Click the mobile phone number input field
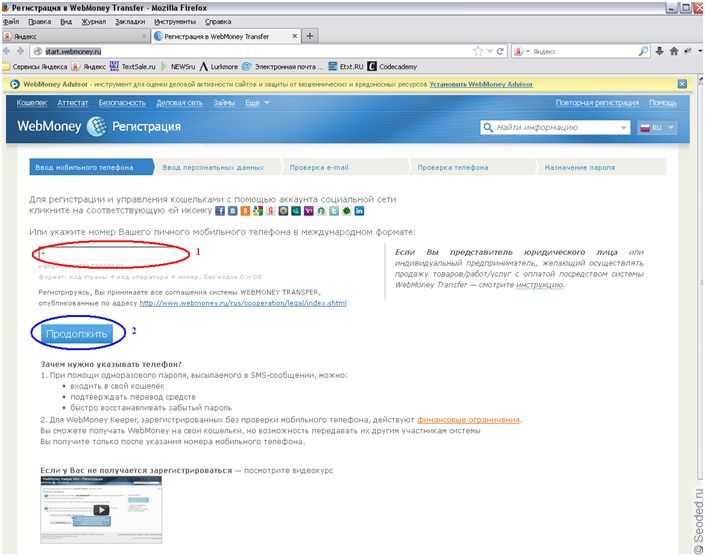The height and width of the screenshot is (556, 705). point(113,253)
